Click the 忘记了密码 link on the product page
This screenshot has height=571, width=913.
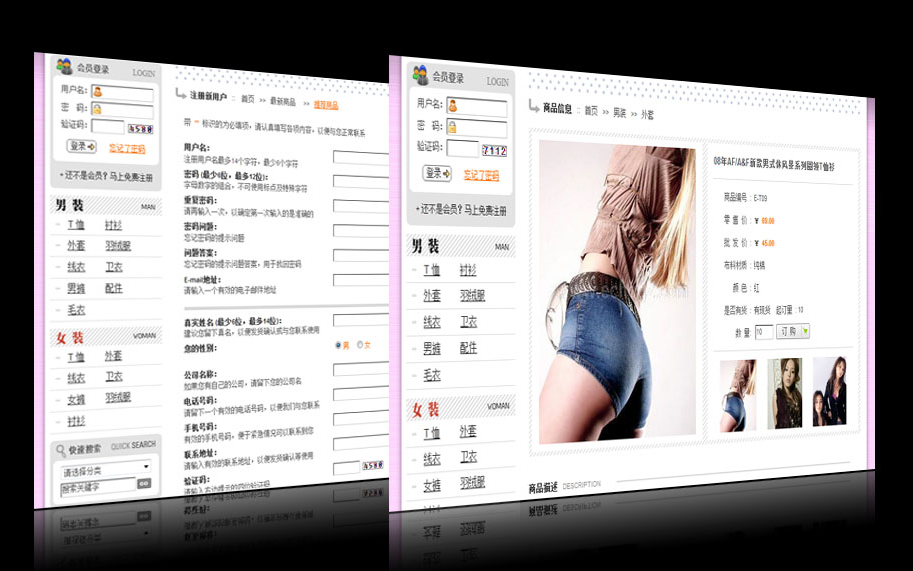pos(481,175)
